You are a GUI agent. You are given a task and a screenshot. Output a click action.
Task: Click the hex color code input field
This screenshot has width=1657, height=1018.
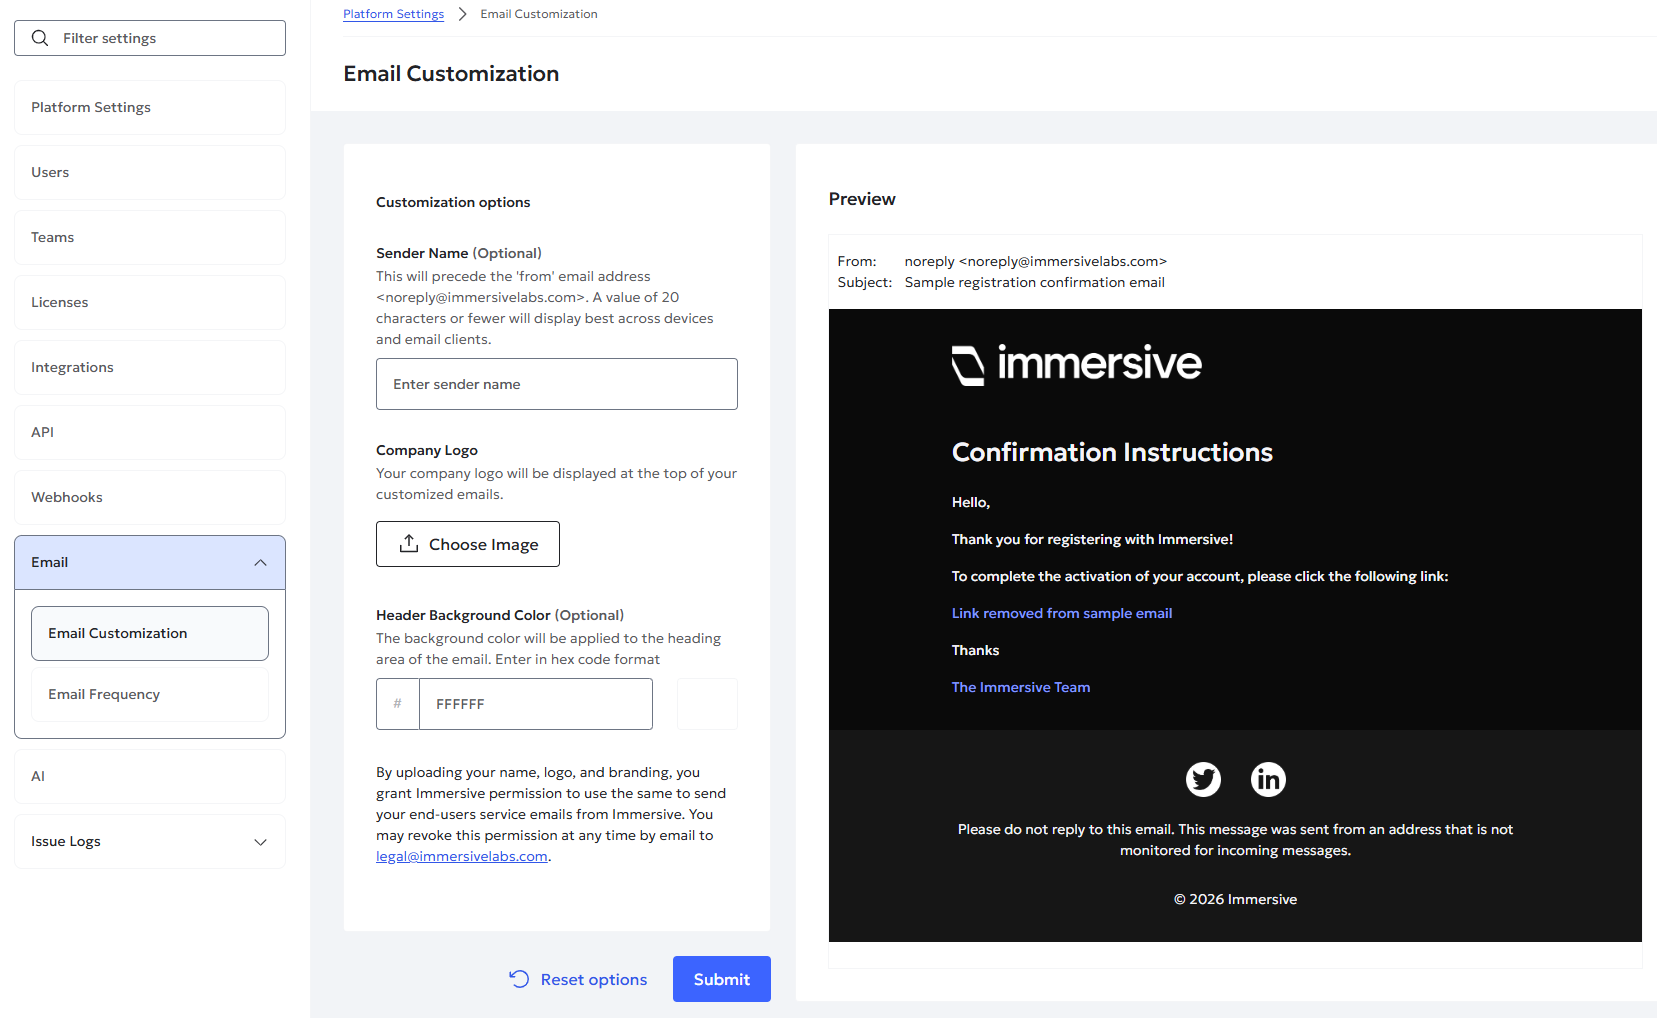click(536, 704)
